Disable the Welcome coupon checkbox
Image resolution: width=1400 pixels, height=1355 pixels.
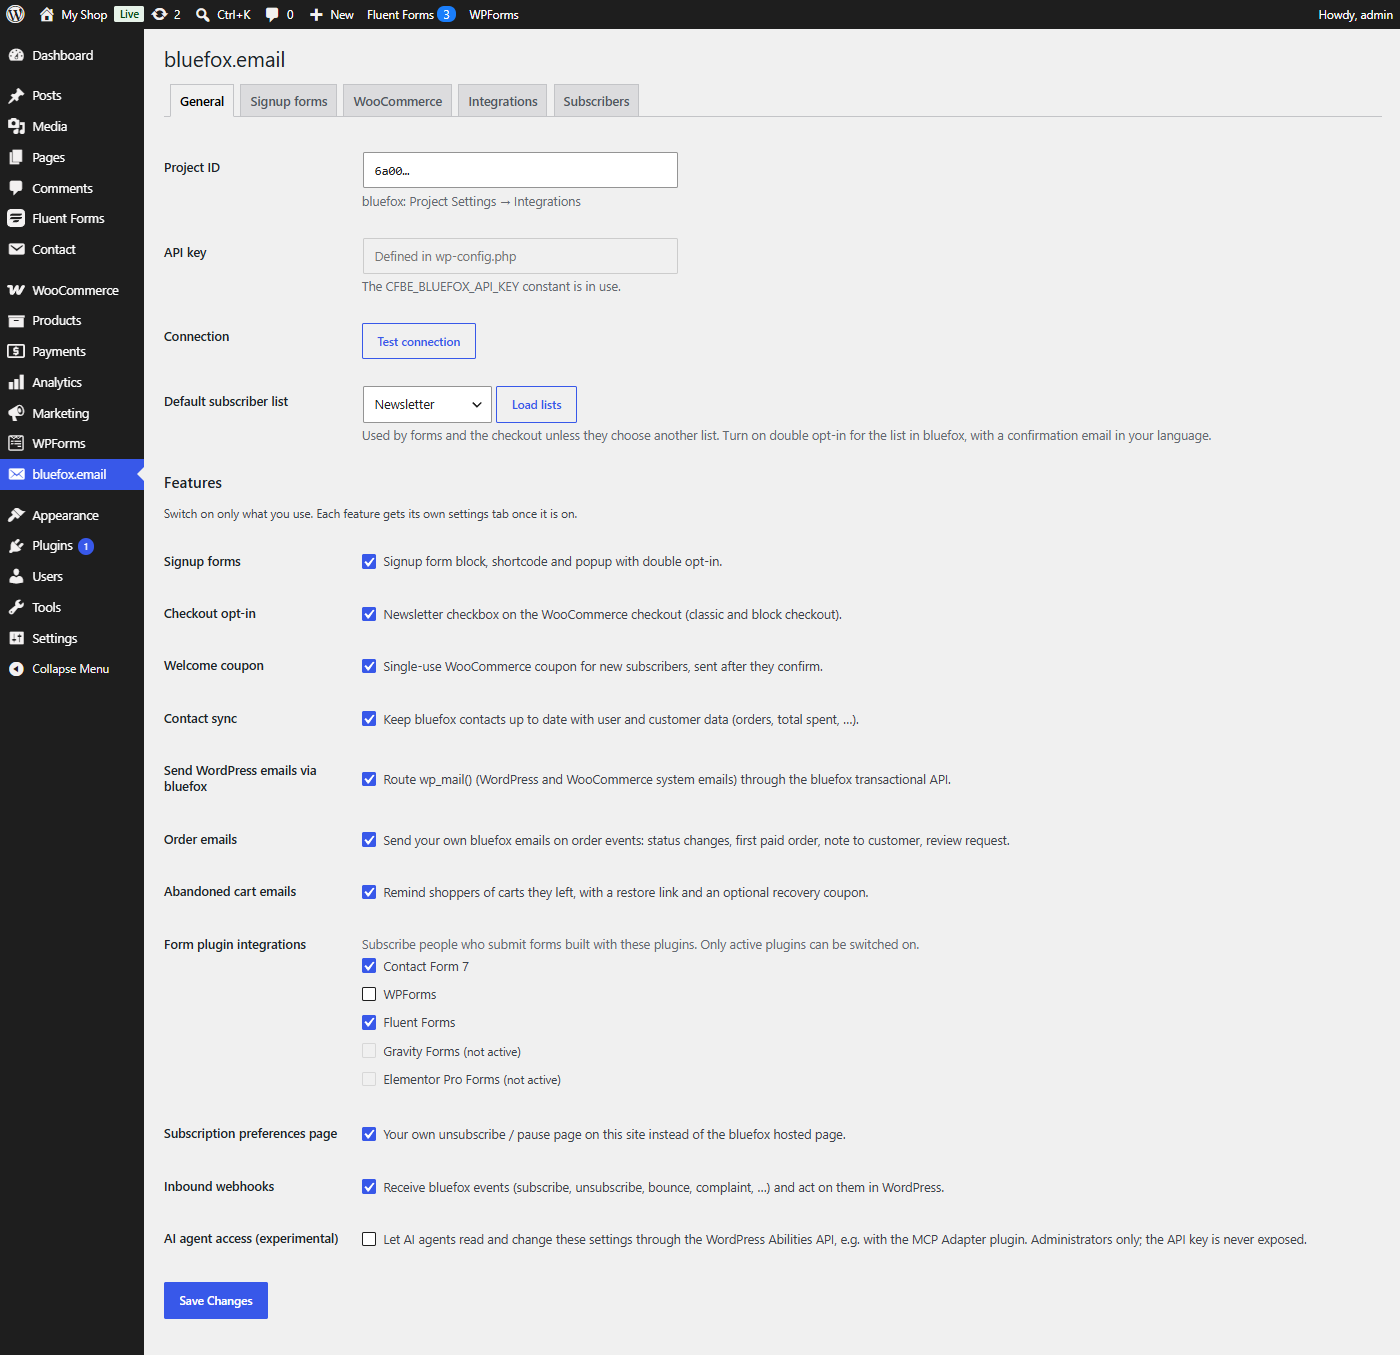[x=369, y=666]
